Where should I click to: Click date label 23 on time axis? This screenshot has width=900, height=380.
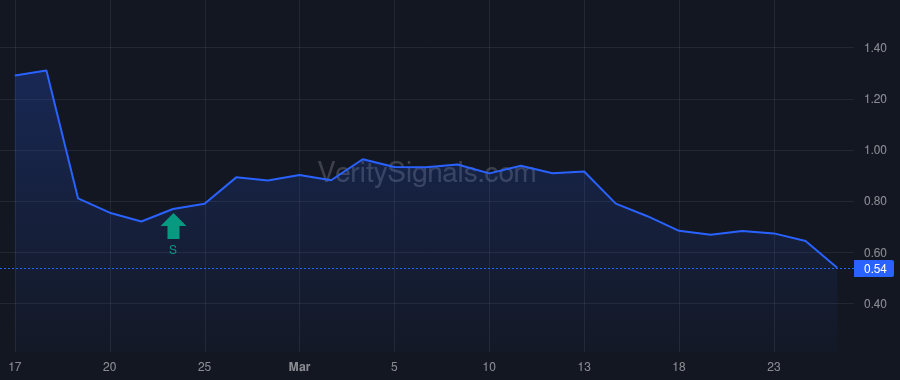click(x=774, y=366)
